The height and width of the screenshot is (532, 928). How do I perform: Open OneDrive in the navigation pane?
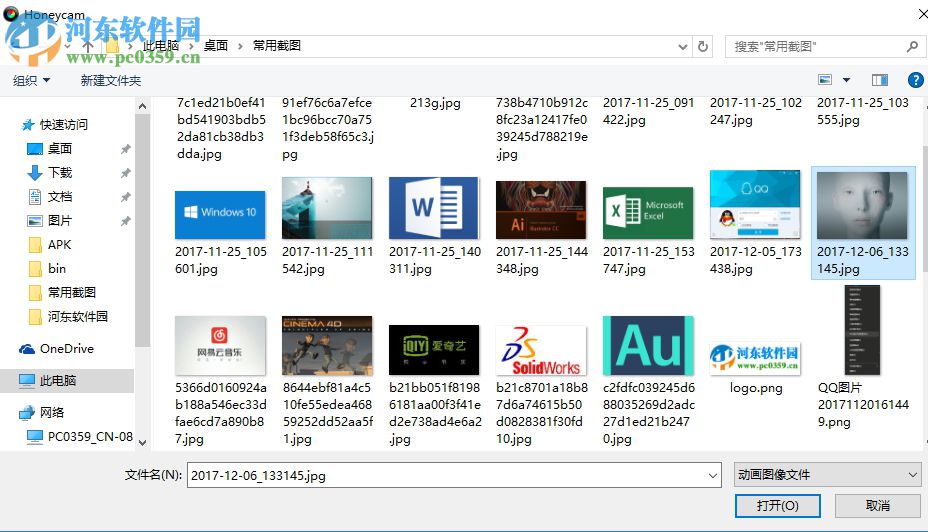[x=66, y=349]
